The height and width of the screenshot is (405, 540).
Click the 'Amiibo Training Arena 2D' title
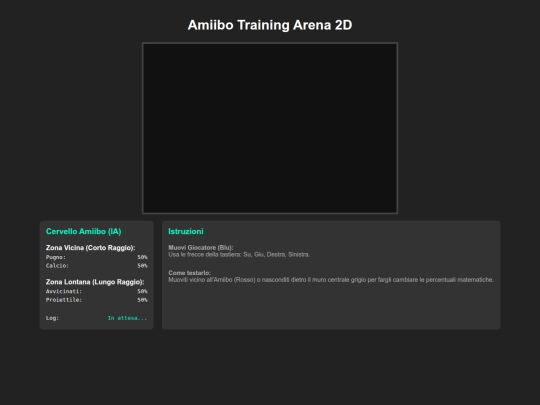click(x=270, y=25)
